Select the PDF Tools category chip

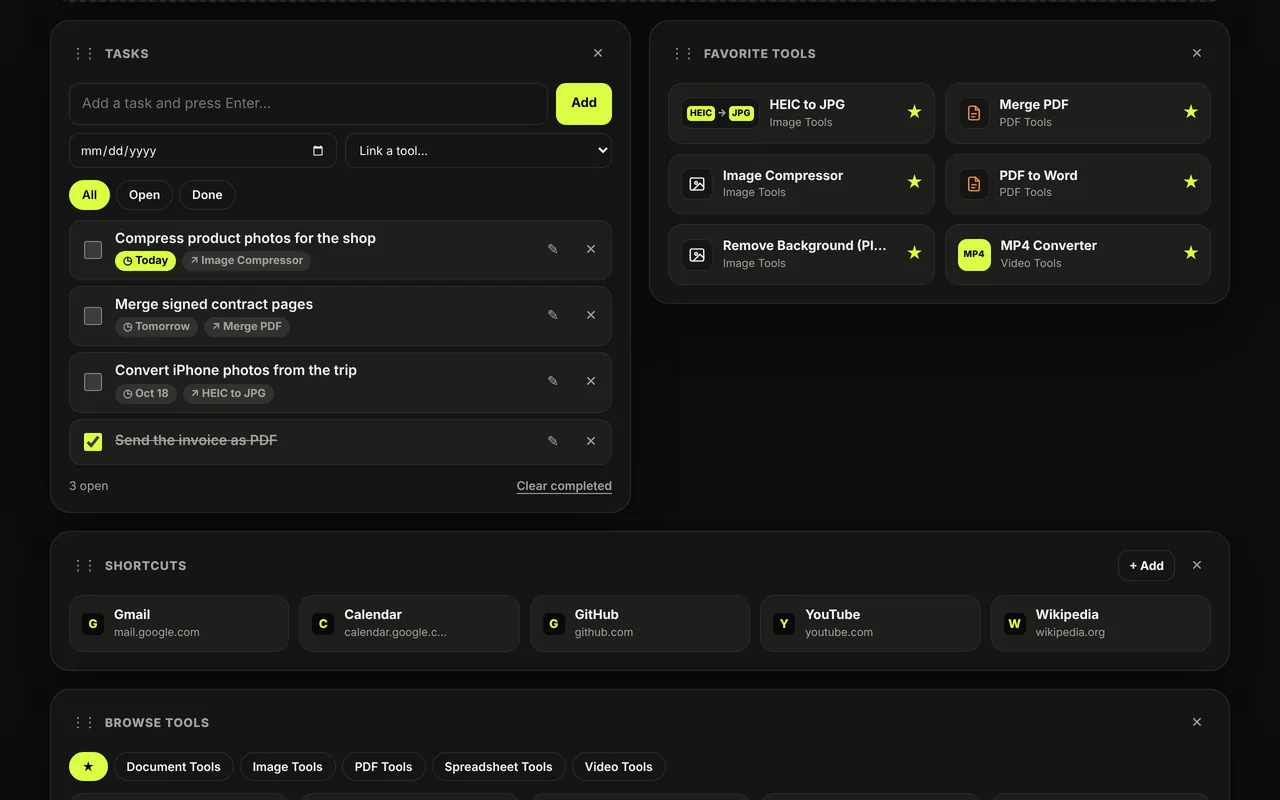click(x=383, y=767)
